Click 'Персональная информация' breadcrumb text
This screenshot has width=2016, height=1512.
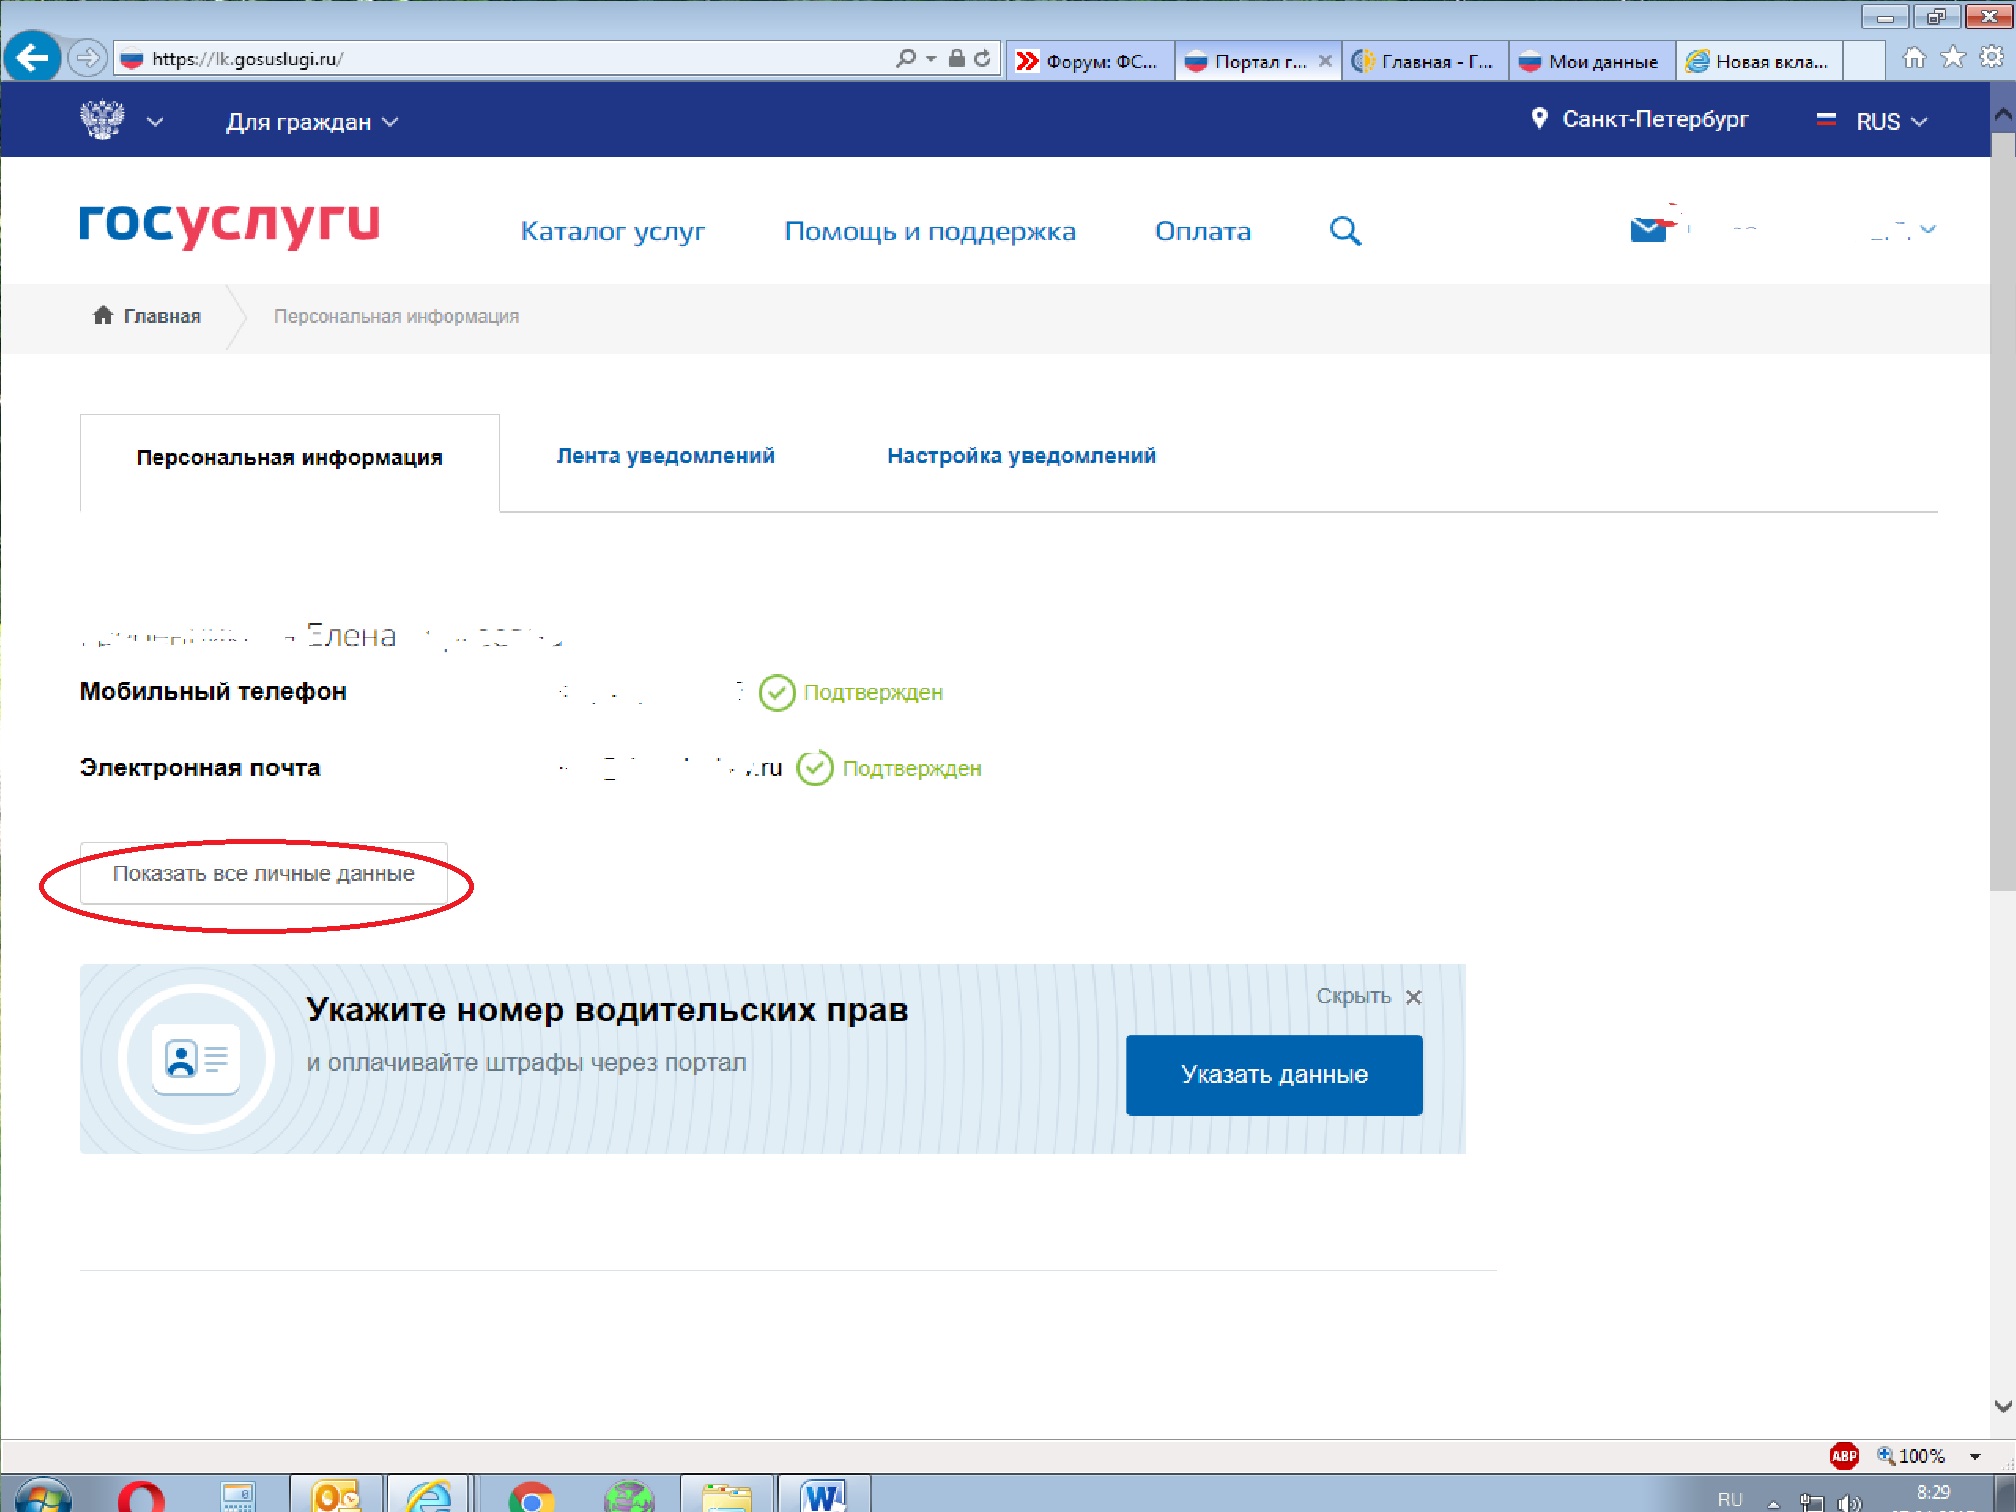396,316
